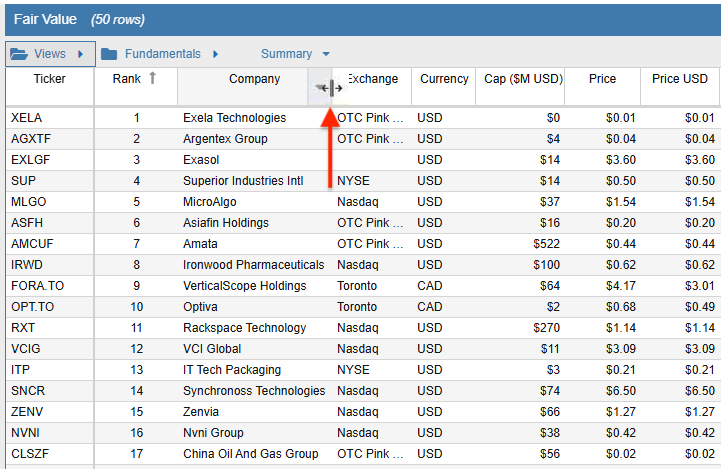Open the Summary dropdown arrow
721x469 pixels.
click(x=326, y=54)
